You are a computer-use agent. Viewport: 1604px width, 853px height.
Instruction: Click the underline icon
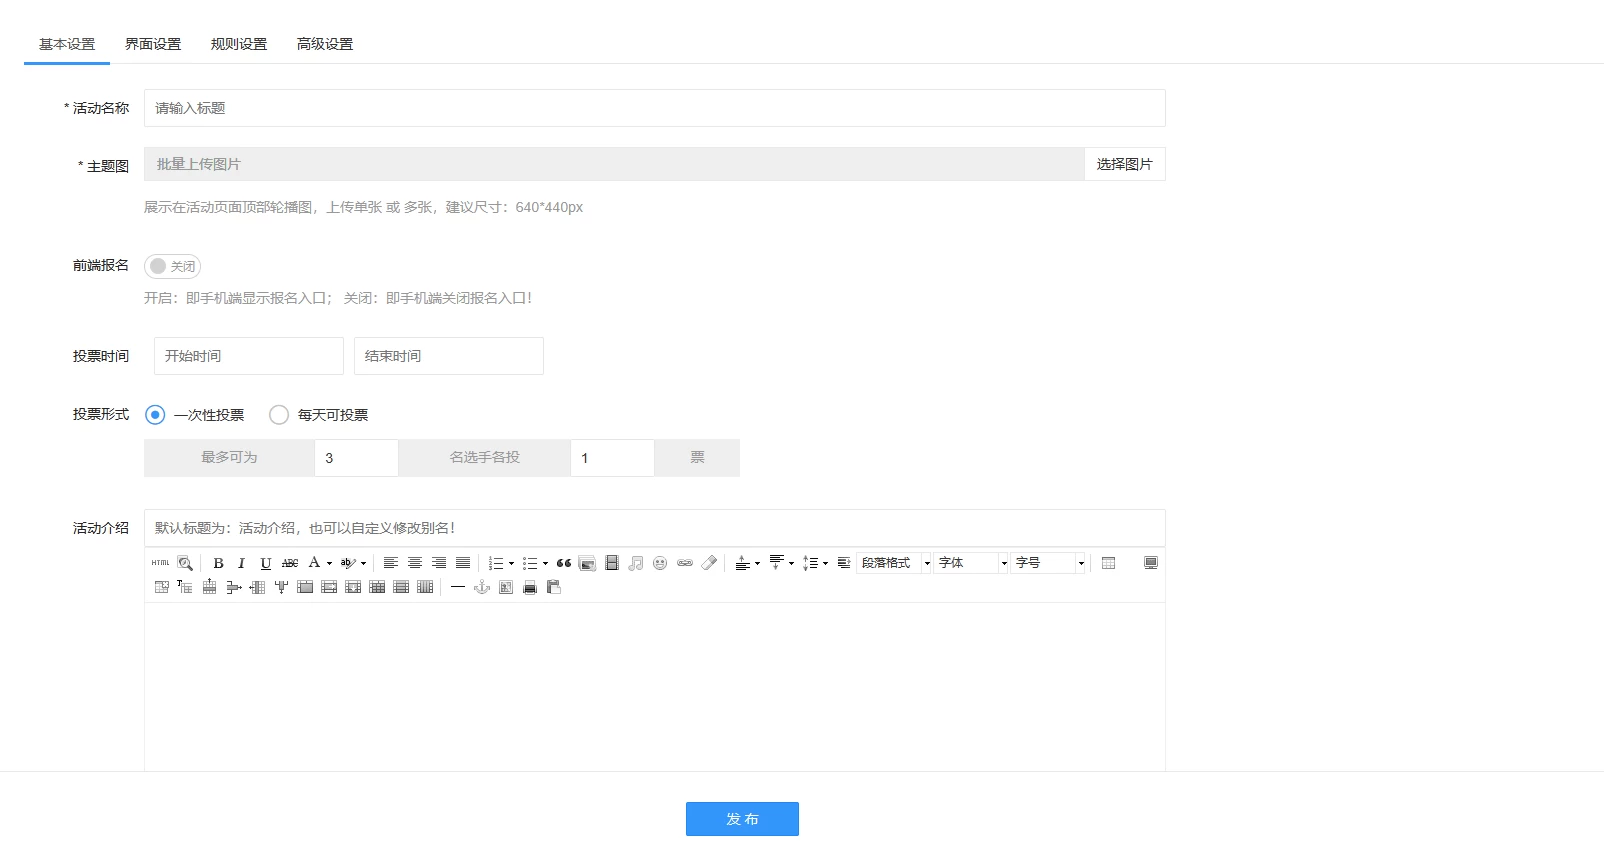coord(265,563)
